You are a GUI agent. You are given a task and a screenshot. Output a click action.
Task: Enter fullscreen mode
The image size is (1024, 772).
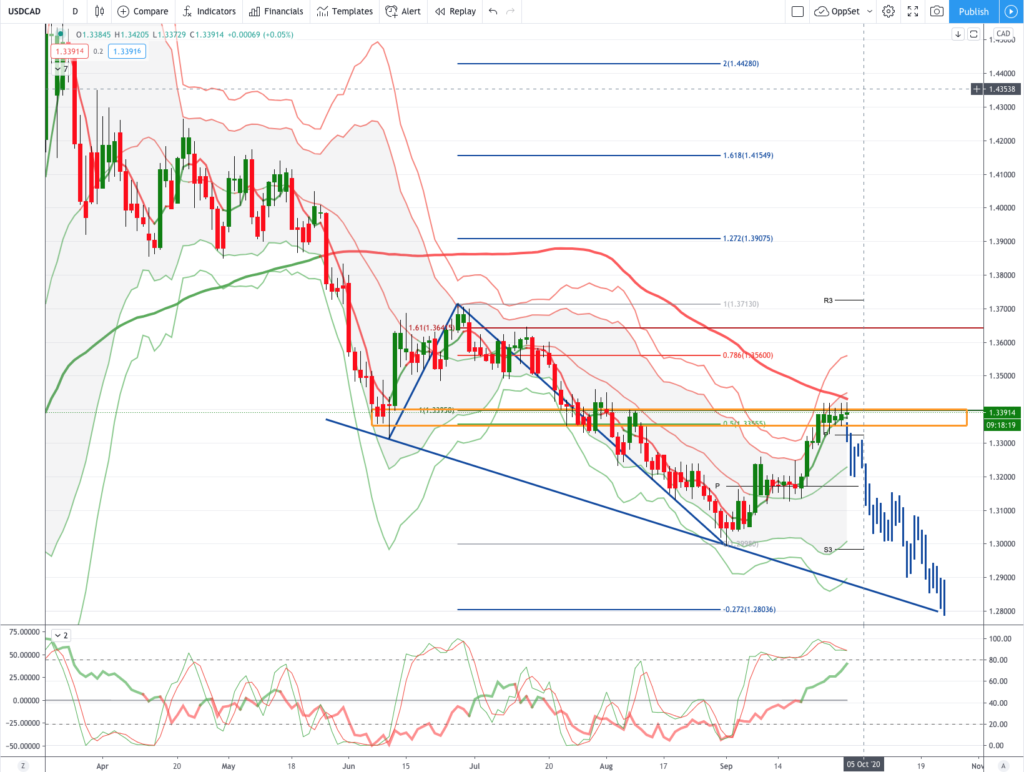coord(912,12)
